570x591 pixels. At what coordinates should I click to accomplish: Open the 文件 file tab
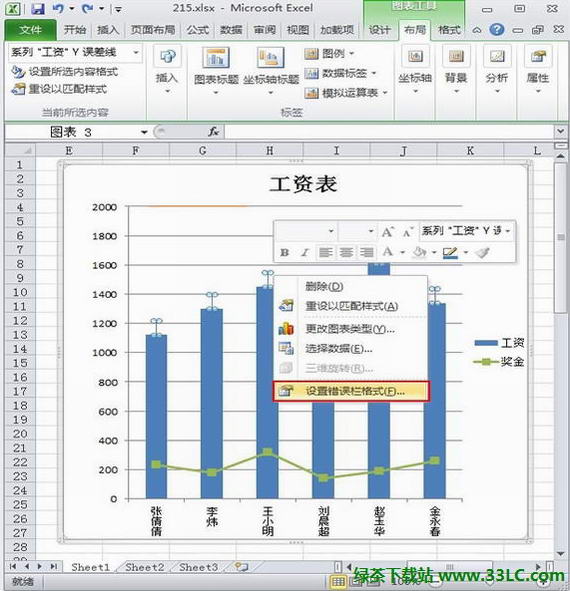pos(30,30)
